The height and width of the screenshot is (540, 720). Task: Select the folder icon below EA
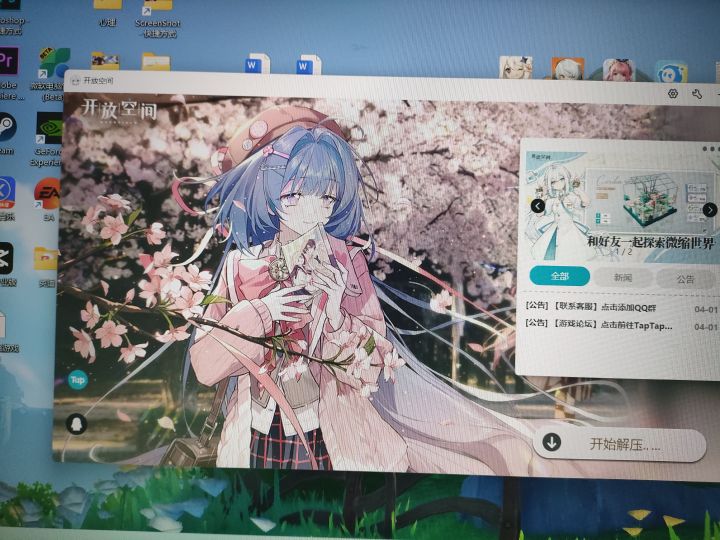click(46, 264)
